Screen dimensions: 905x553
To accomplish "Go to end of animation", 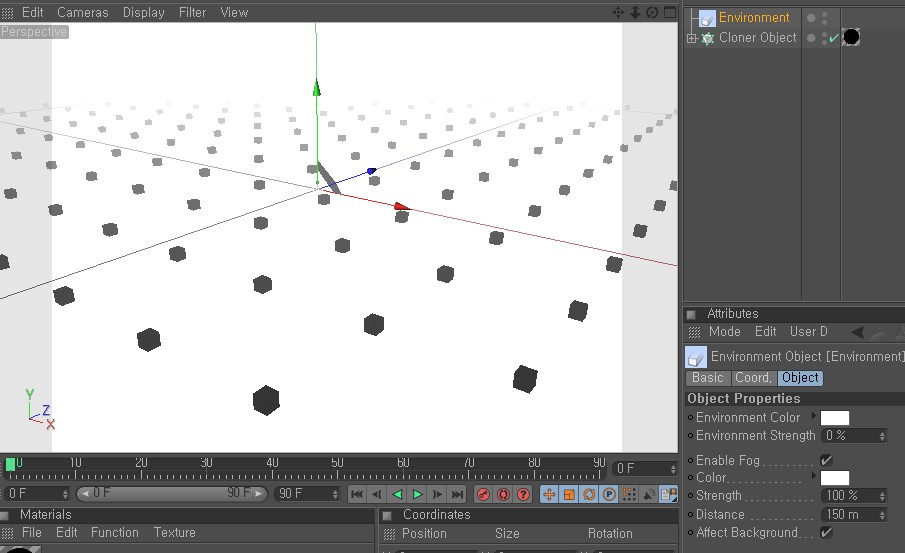I will click(x=457, y=494).
